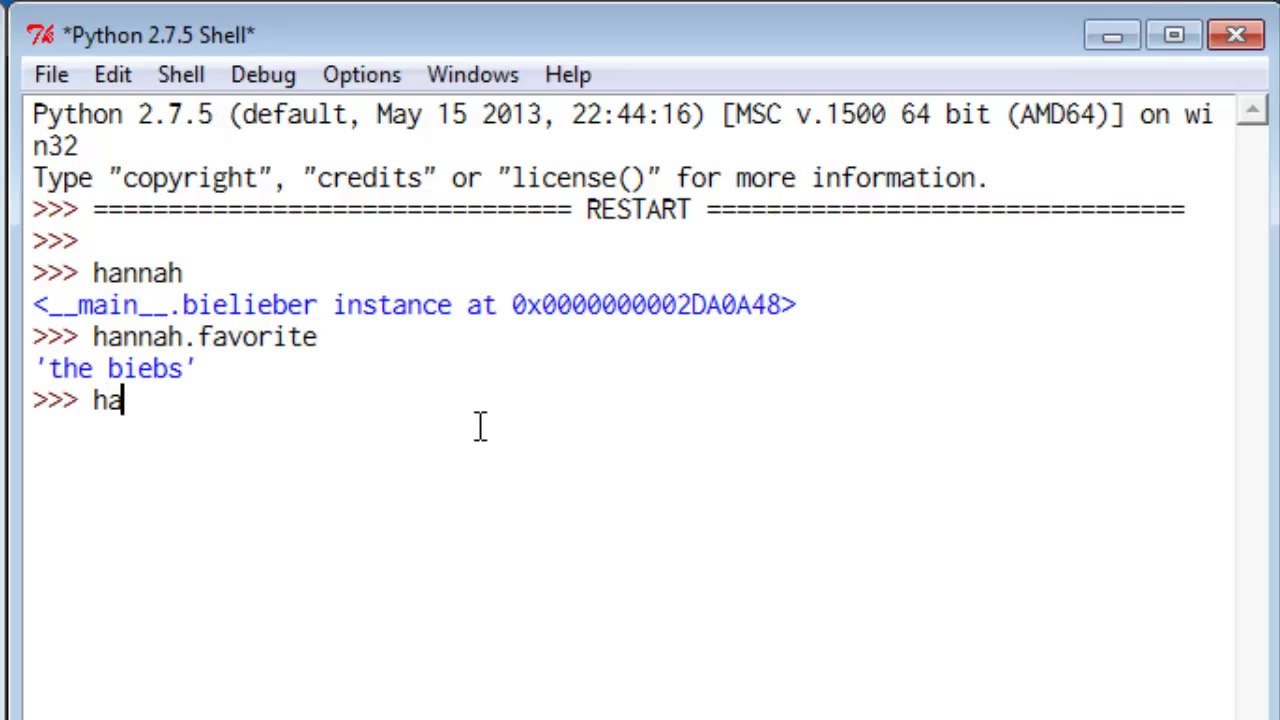Minimize the Python Shell window
This screenshot has height=720, width=1280.
coord(1112,36)
